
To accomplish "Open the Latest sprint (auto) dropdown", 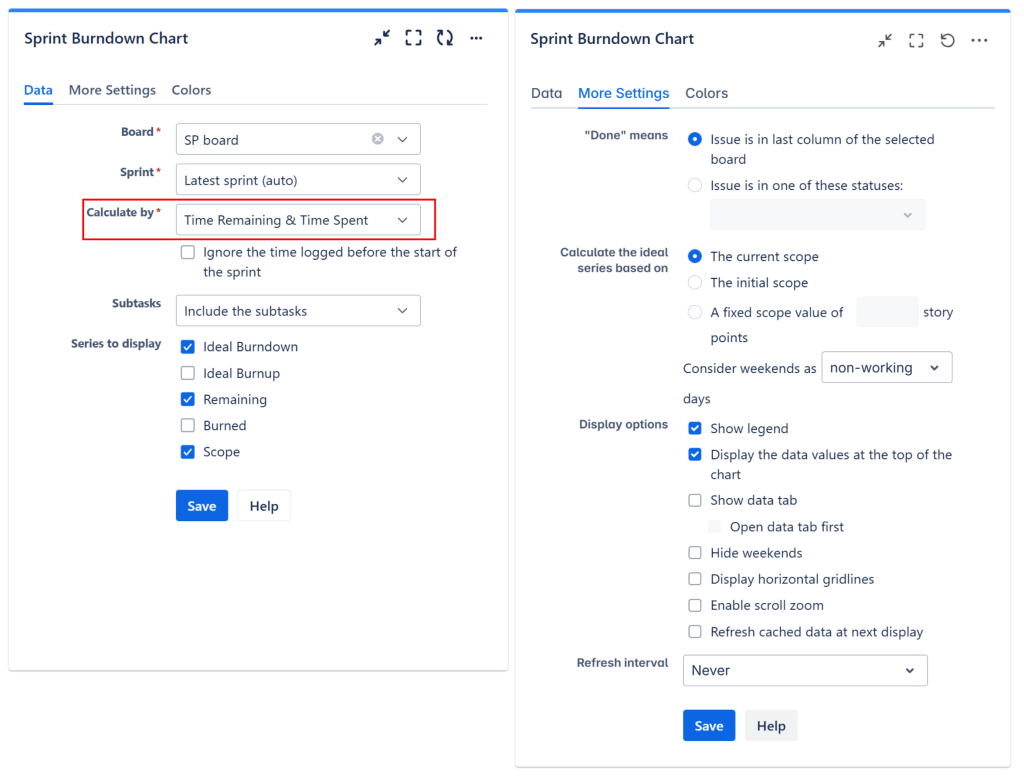I will (297, 180).
